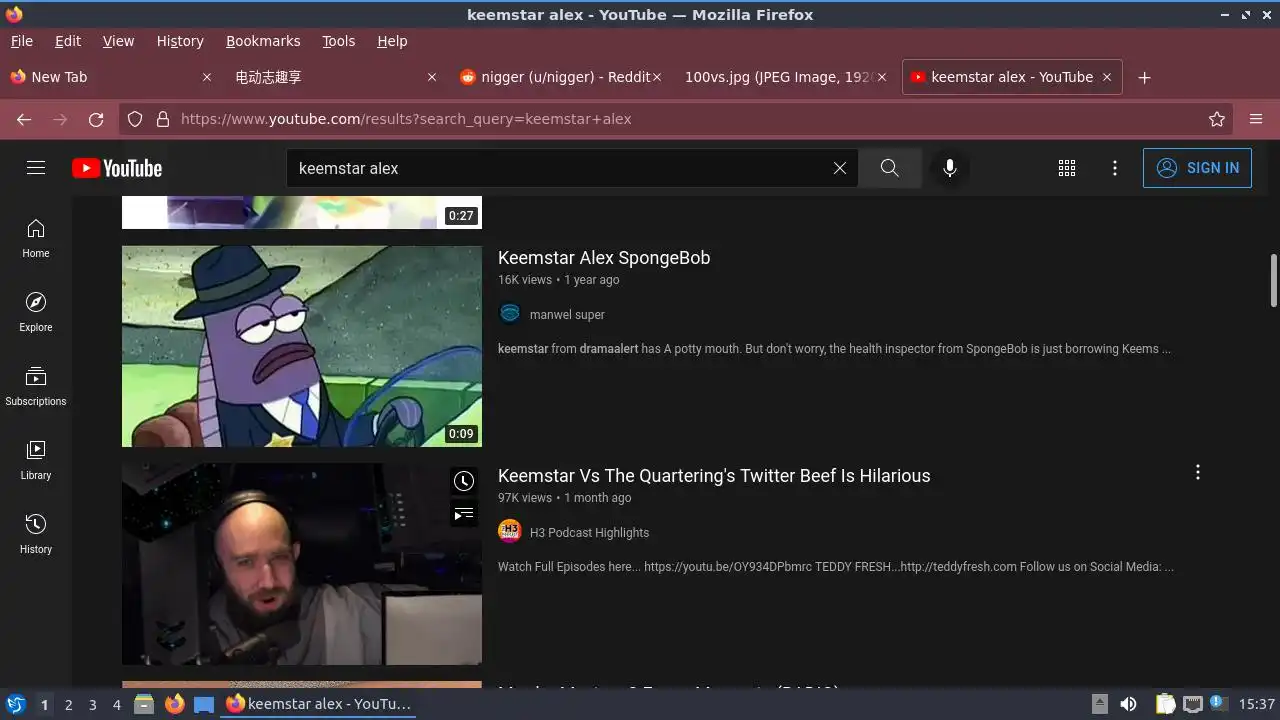Open tracking protection shield icon
Screen dimensions: 1280x720
coord(135,119)
